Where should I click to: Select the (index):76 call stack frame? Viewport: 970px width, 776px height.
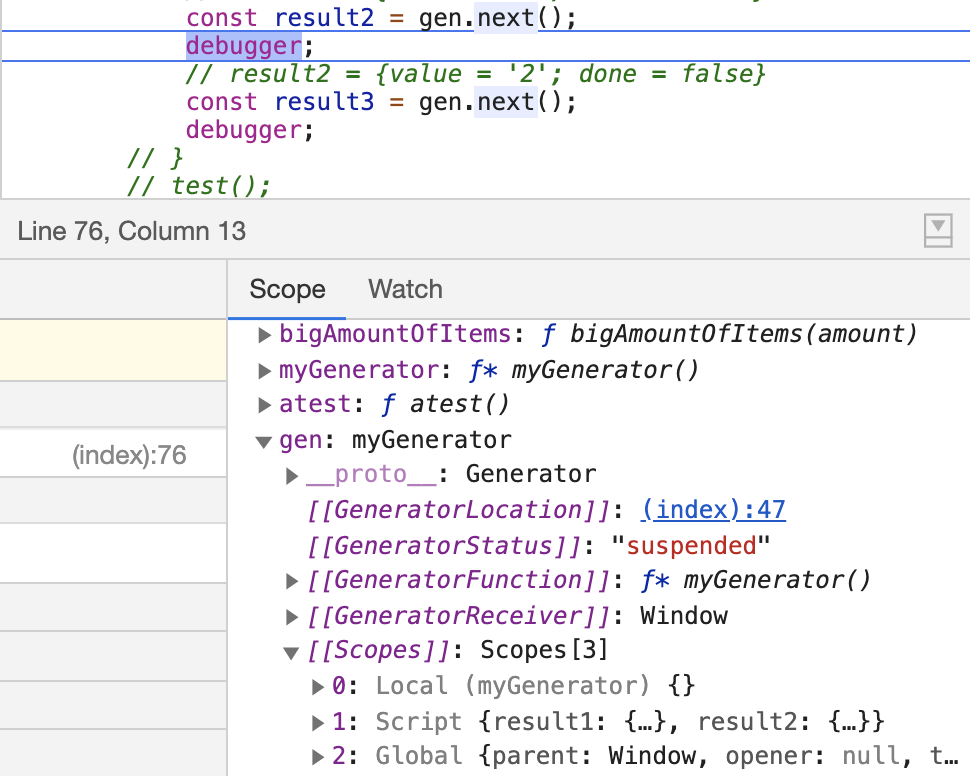pos(113,453)
